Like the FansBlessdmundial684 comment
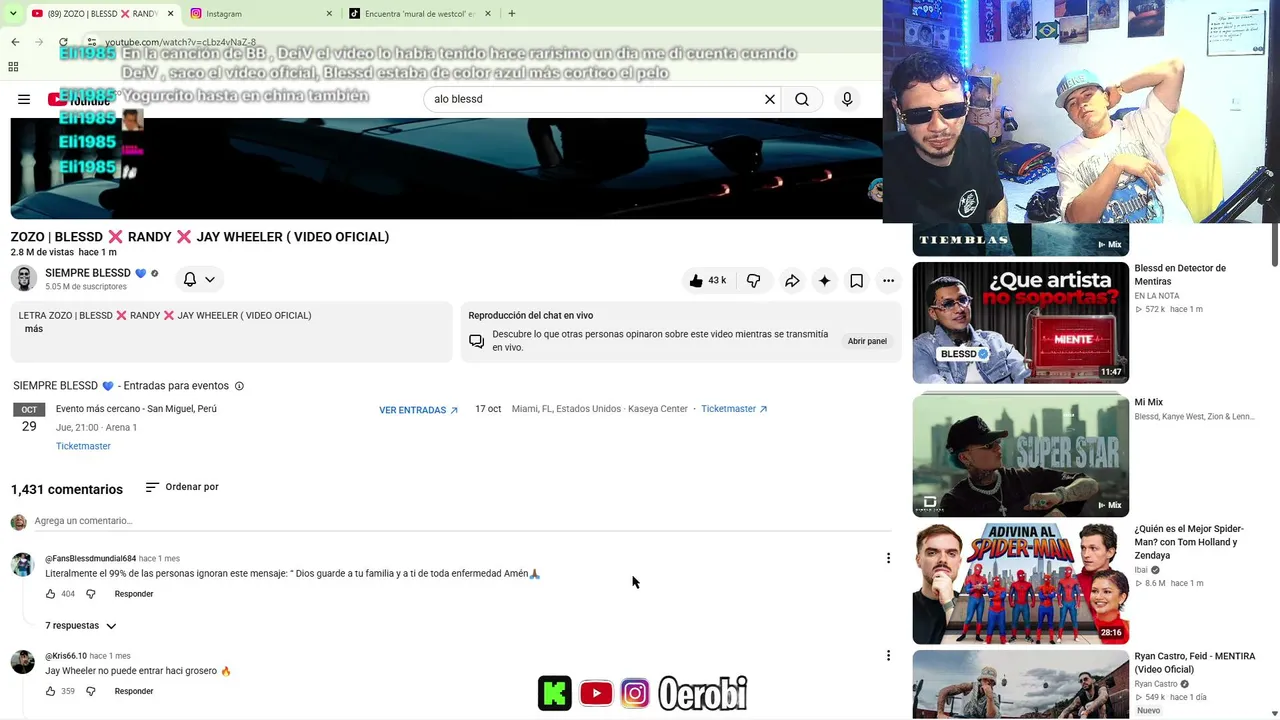 [51, 594]
